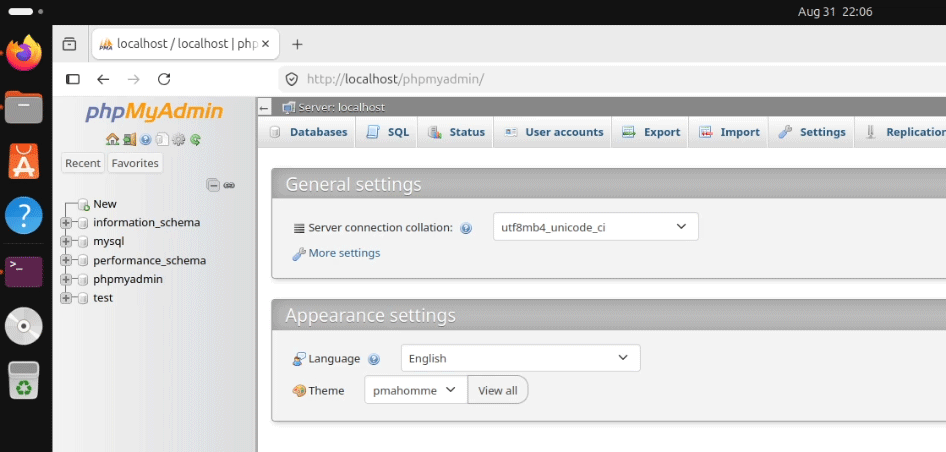This screenshot has height=452, width=946.
Task: Toggle the link with main panel icon
Action: point(229,185)
